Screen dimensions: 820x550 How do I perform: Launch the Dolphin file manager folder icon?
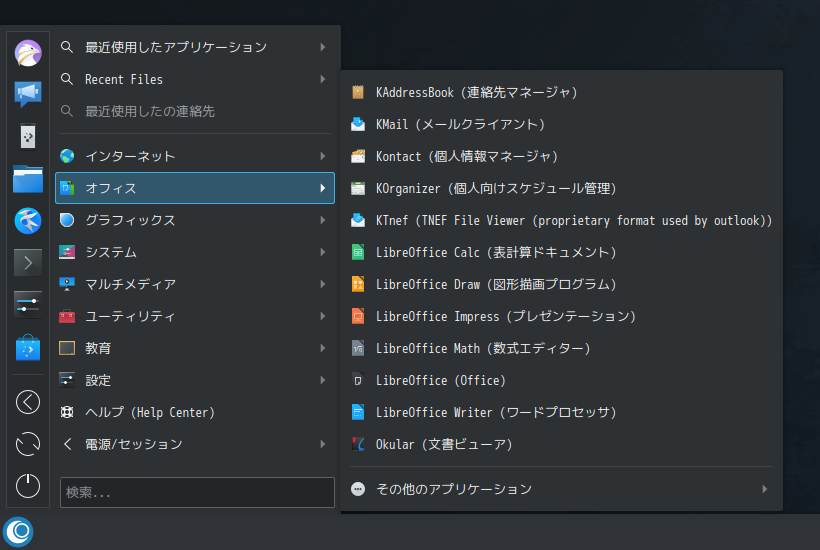pyautogui.click(x=28, y=179)
